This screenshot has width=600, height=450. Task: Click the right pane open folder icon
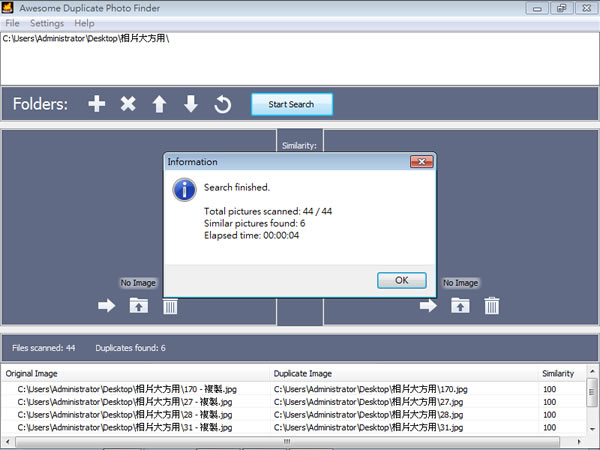click(460, 306)
